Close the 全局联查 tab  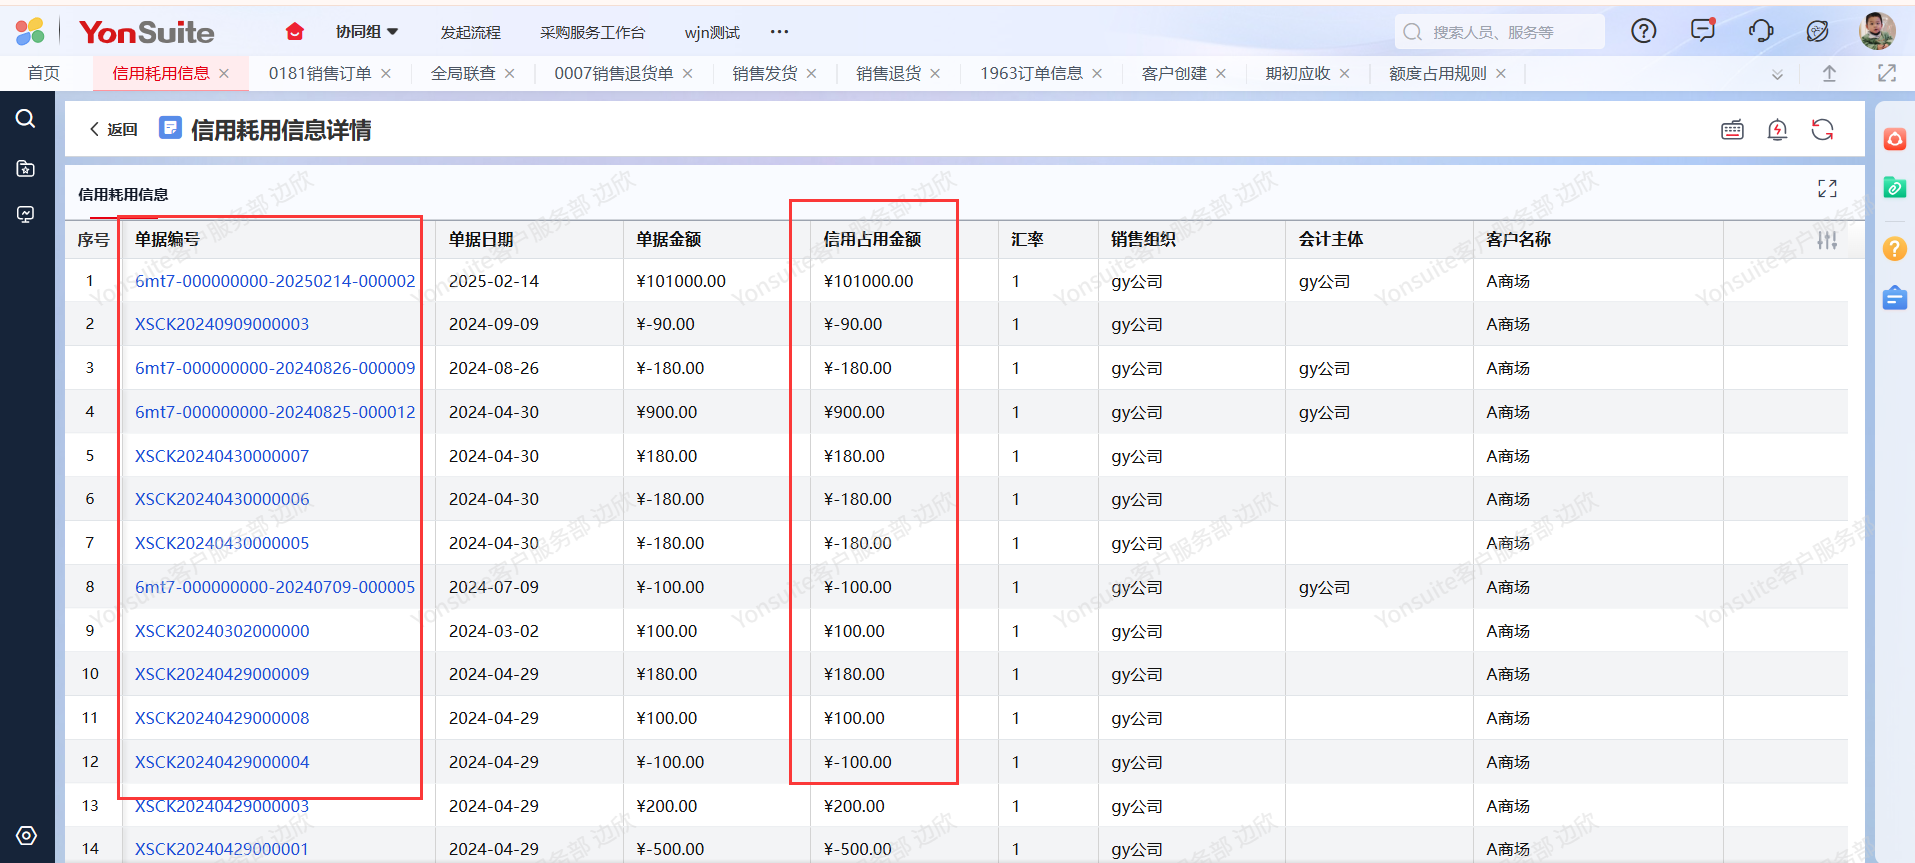pyautogui.click(x=510, y=74)
